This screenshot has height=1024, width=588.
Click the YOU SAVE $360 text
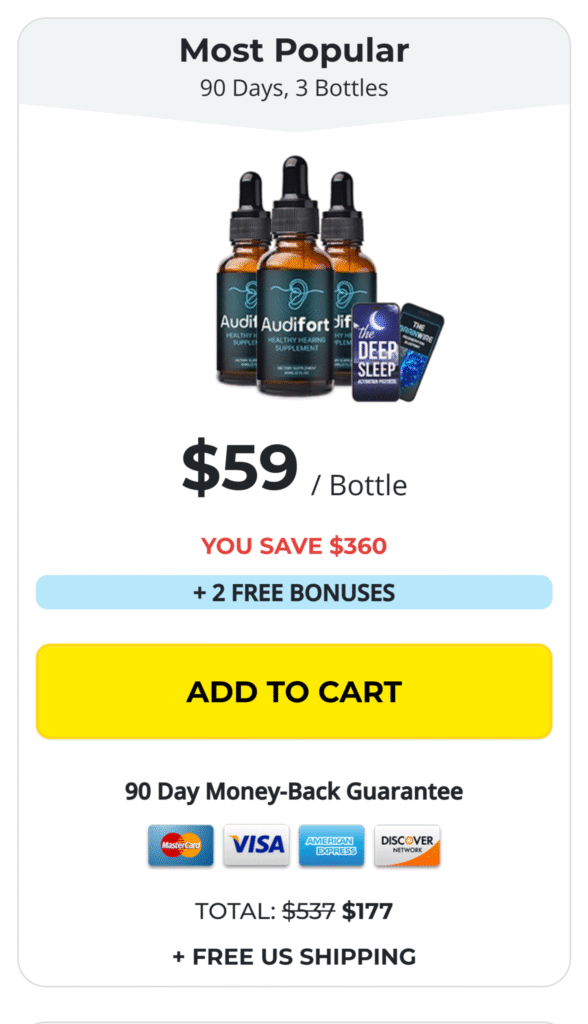[294, 546]
